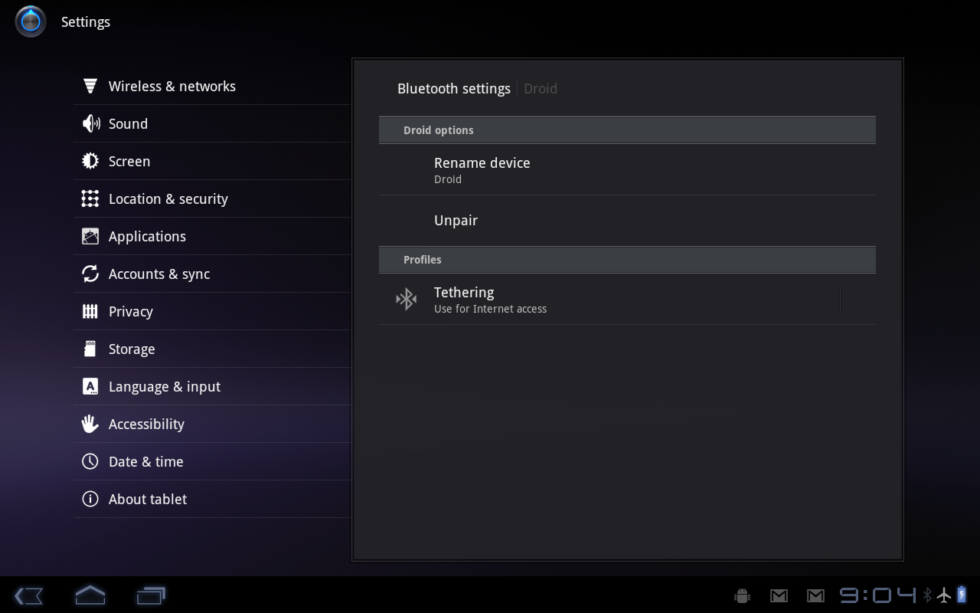Open Wireless & networks settings
Viewport: 980px width, 613px height.
pos(172,87)
